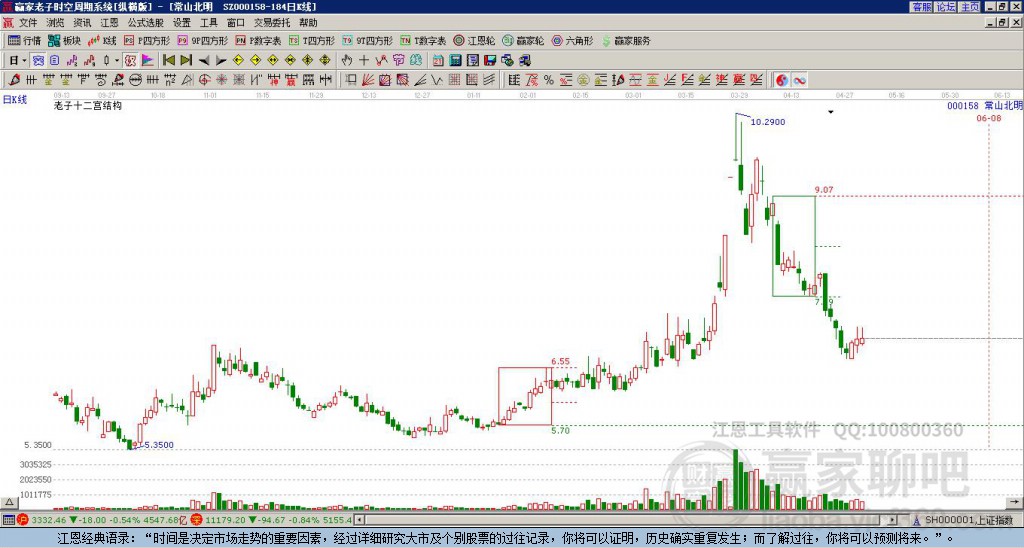Image resolution: width=1024 pixels, height=548 pixels.
Task: Toggle the first highlighted chart-mode icon after 日
Action: tap(39, 61)
